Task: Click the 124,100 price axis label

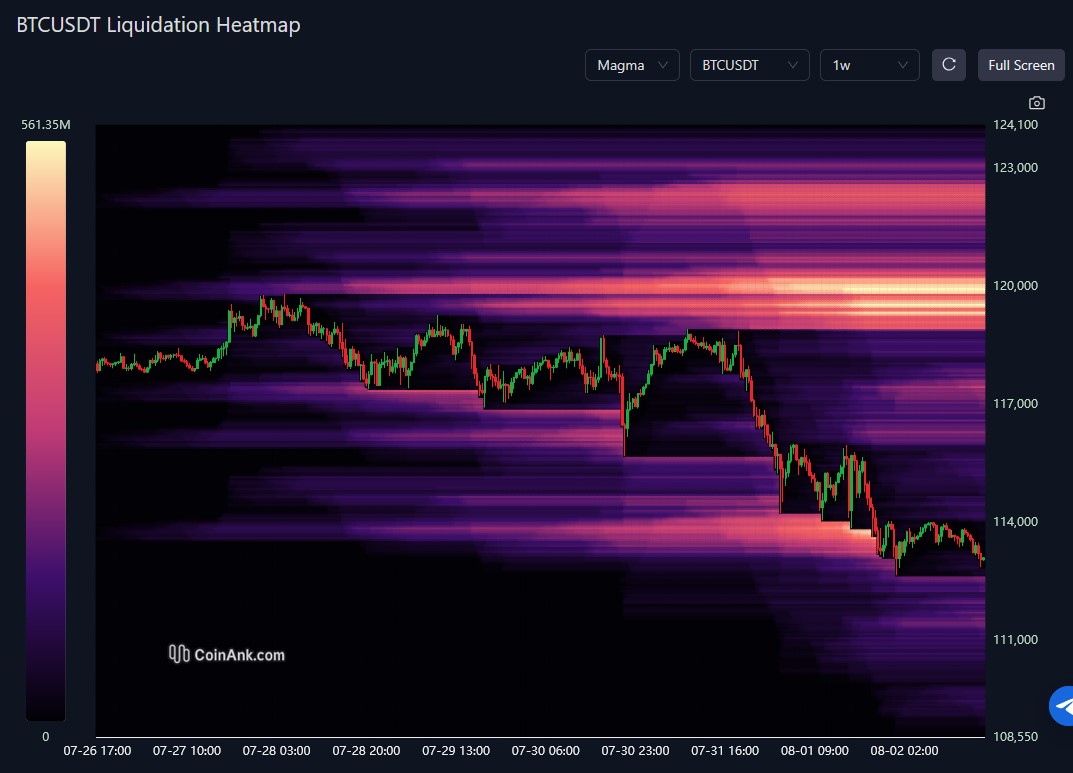Action: 1016,125
